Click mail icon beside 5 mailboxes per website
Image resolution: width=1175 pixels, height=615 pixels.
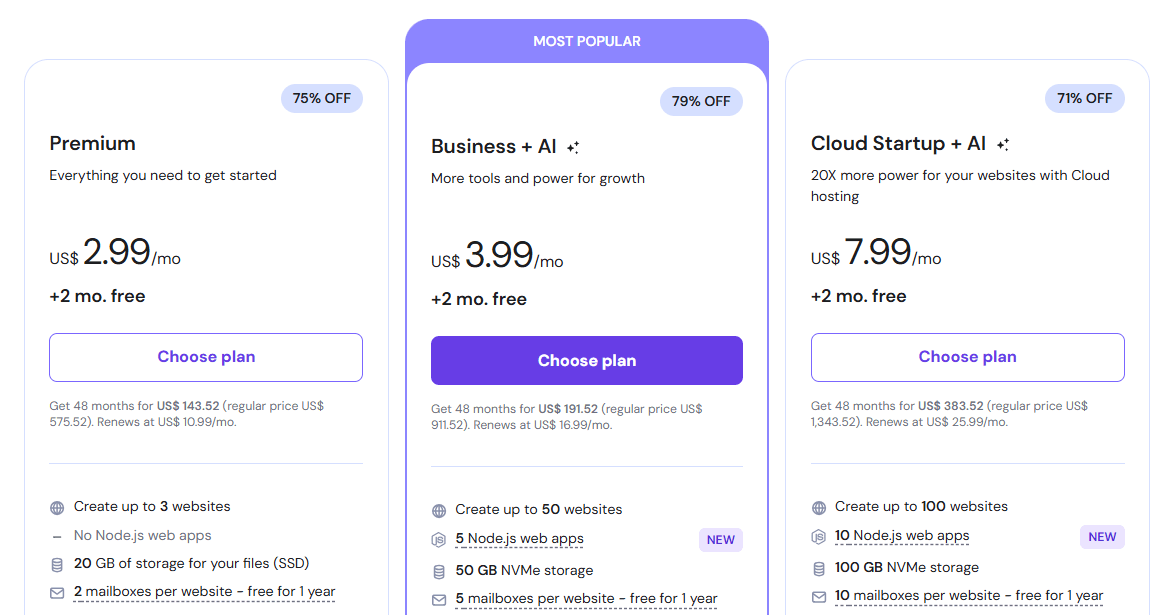pyautogui.click(x=439, y=600)
